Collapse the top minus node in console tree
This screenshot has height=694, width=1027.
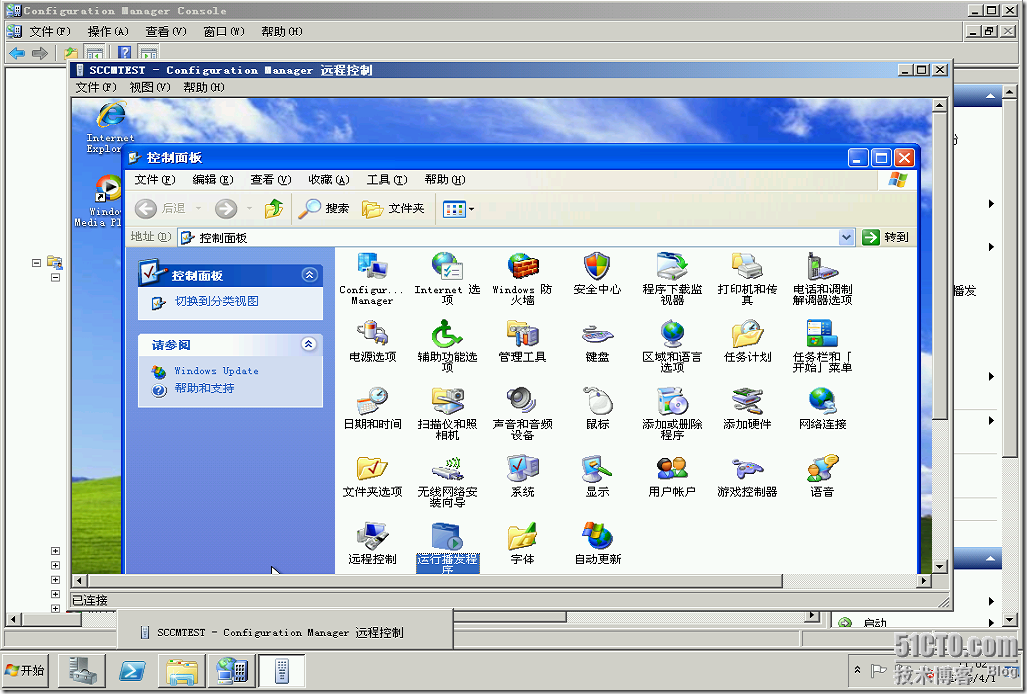click(x=37, y=263)
